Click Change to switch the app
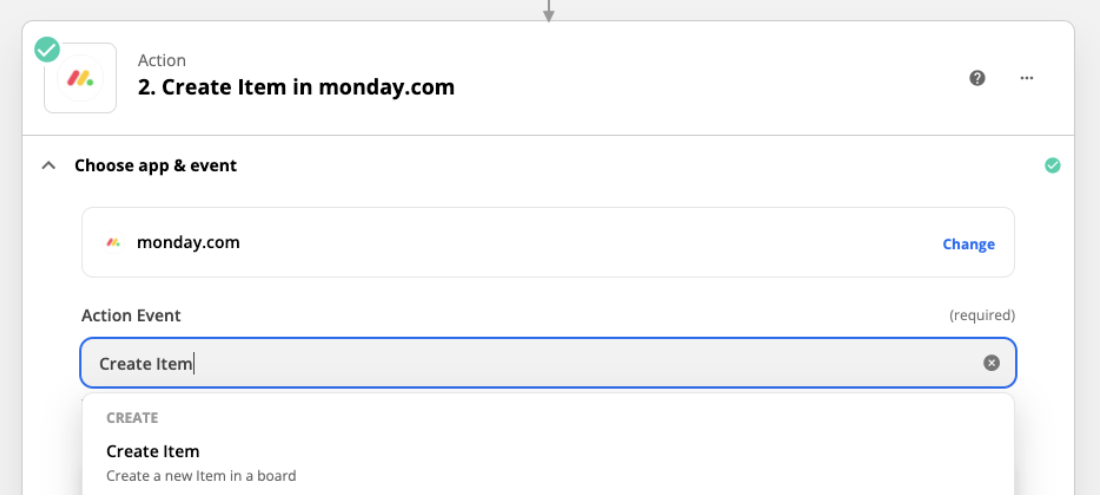1100x500 pixels. [x=968, y=244]
